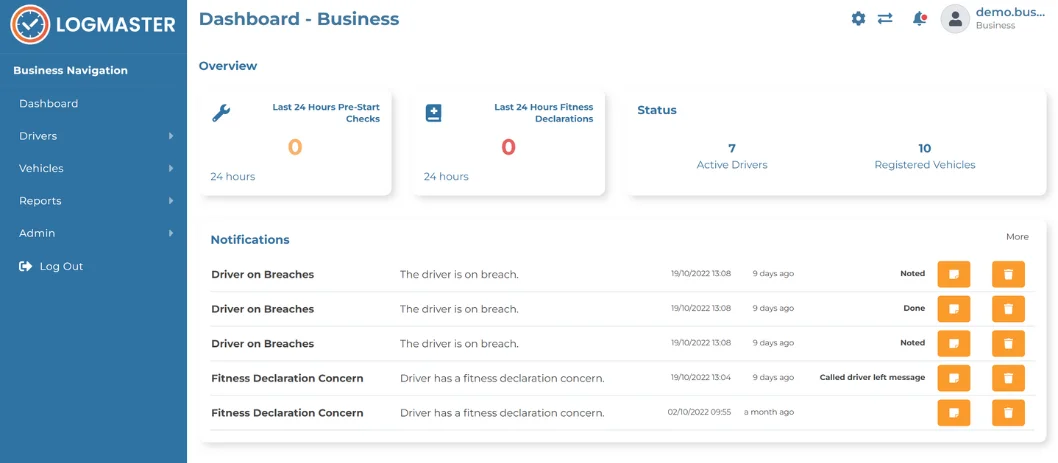Click the Done note text
Viewport: 1058px width, 463px height.
point(914,308)
